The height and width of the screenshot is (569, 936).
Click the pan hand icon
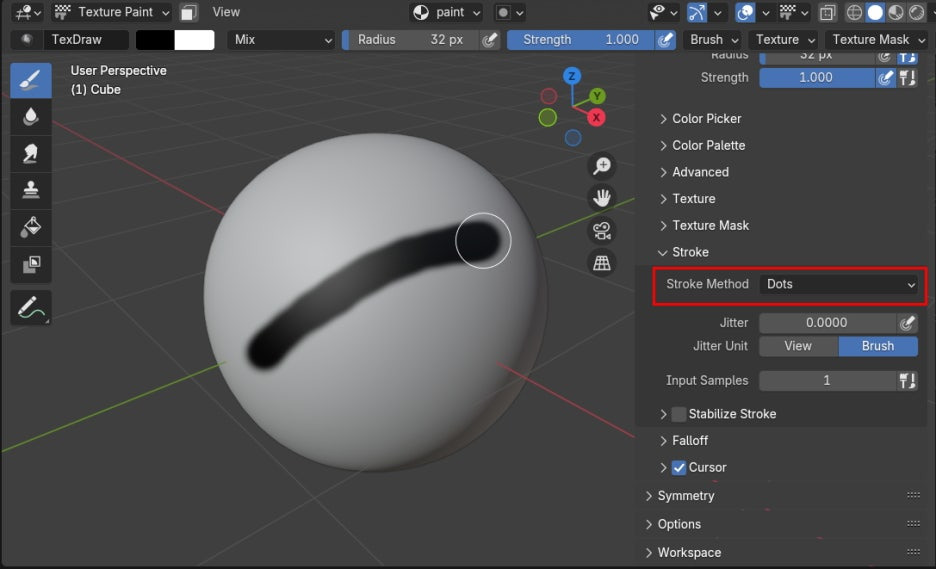point(602,198)
